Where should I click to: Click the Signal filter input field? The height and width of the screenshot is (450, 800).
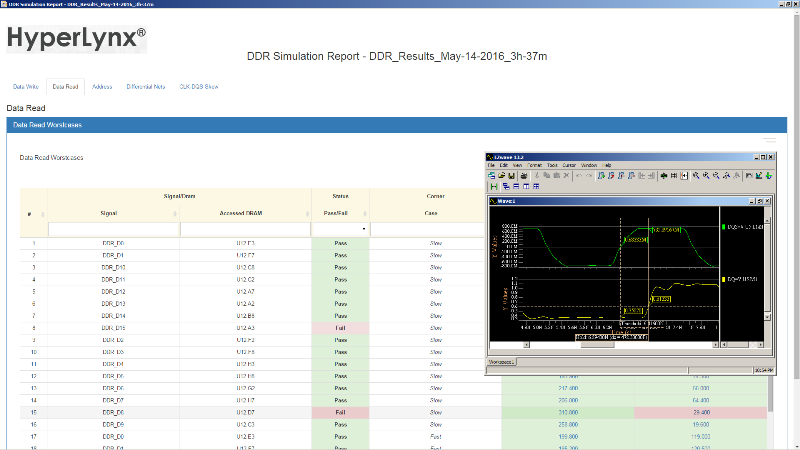coord(113,229)
